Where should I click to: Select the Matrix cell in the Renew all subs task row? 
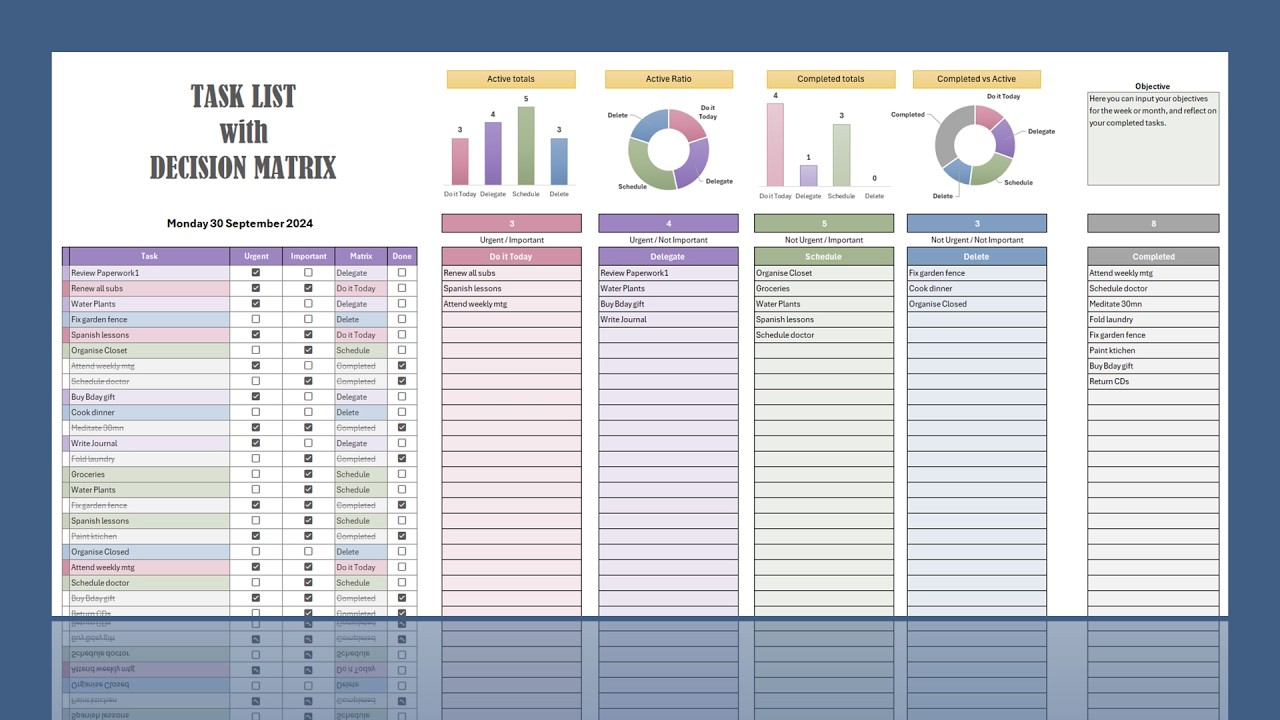[361, 288]
